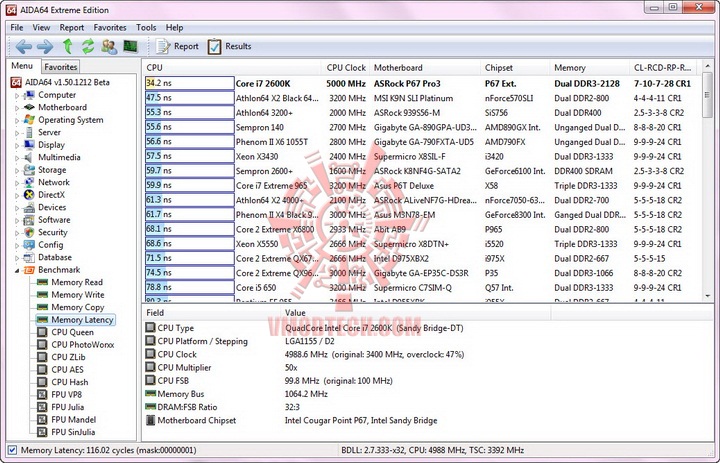Screen dimensions: 720x463
Task: Expand the Database tree node
Action: click(17, 258)
